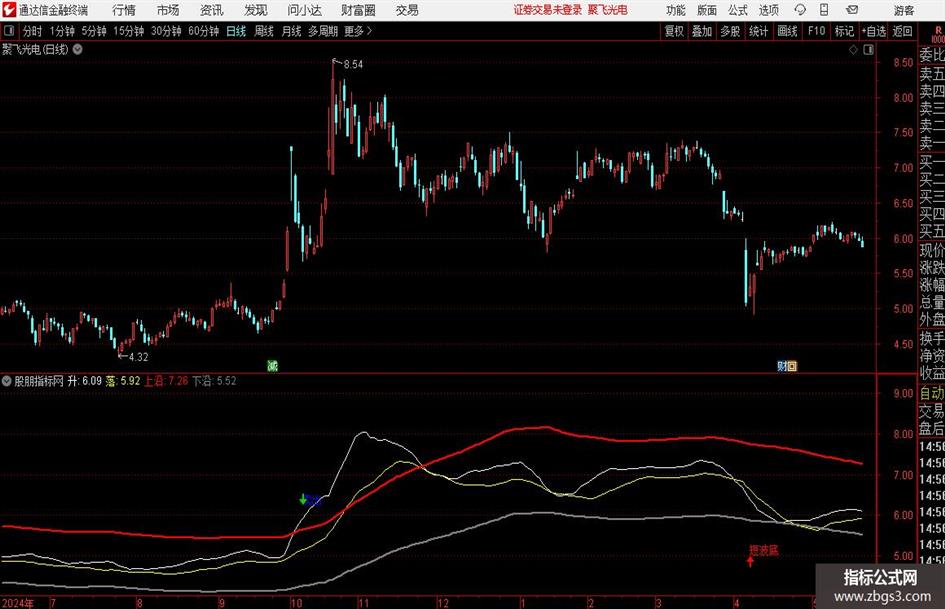Select the 月线 monthly period

point(292,31)
